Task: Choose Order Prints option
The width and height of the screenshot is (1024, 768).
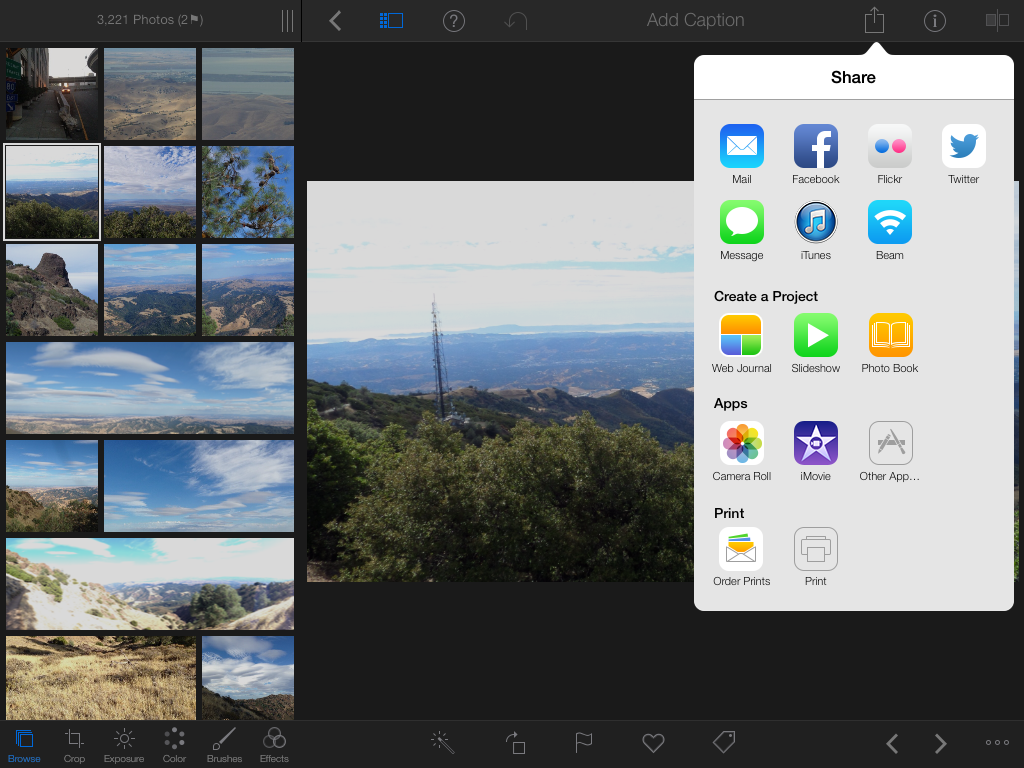Action: (741, 549)
